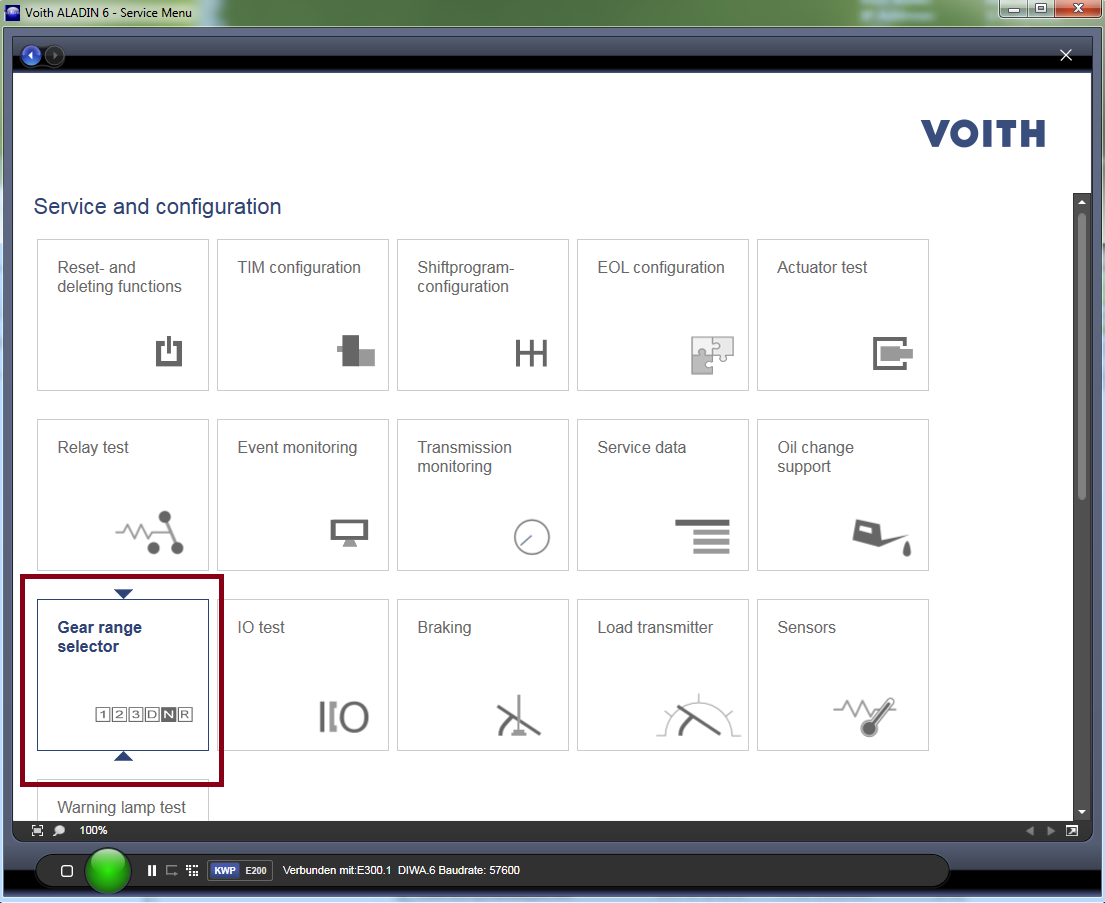Image resolution: width=1105 pixels, height=903 pixels.
Task: Click the previous page arrow at bottom right
Action: coord(1030,830)
